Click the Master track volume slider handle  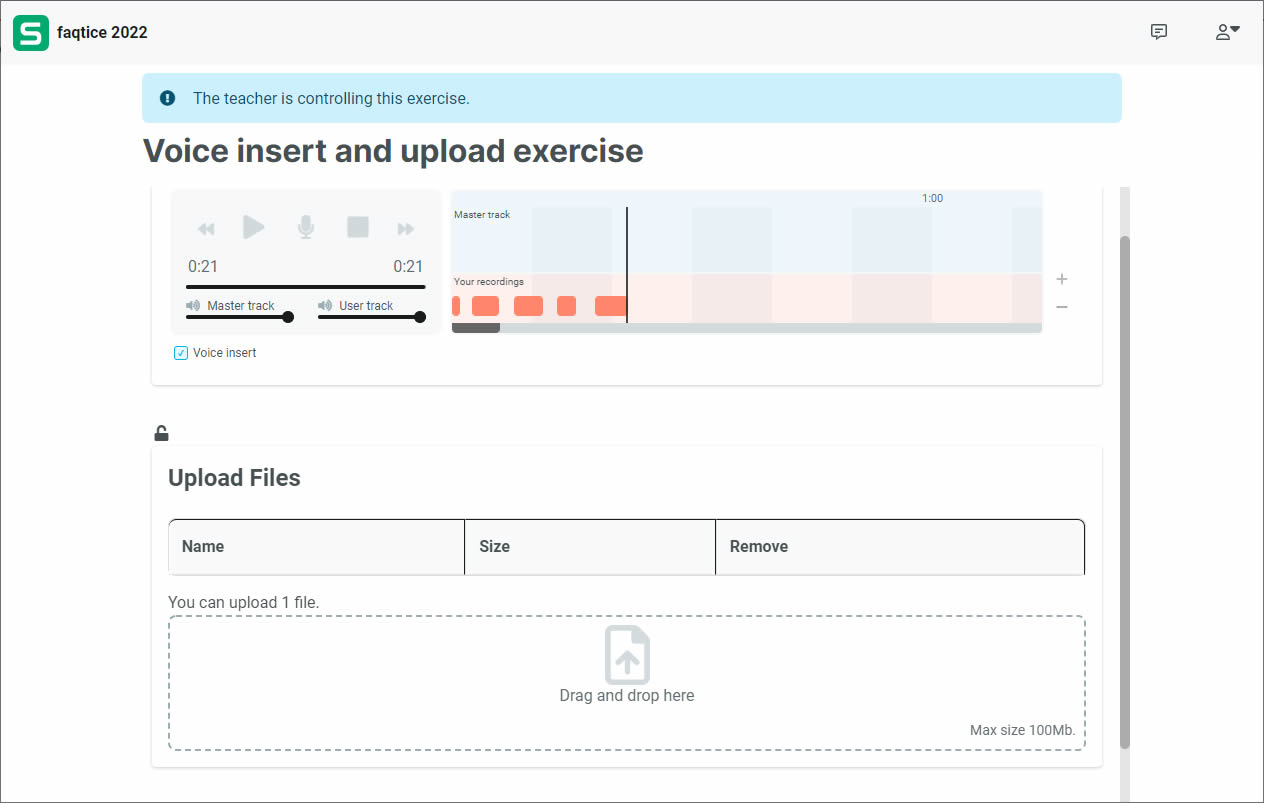point(288,317)
